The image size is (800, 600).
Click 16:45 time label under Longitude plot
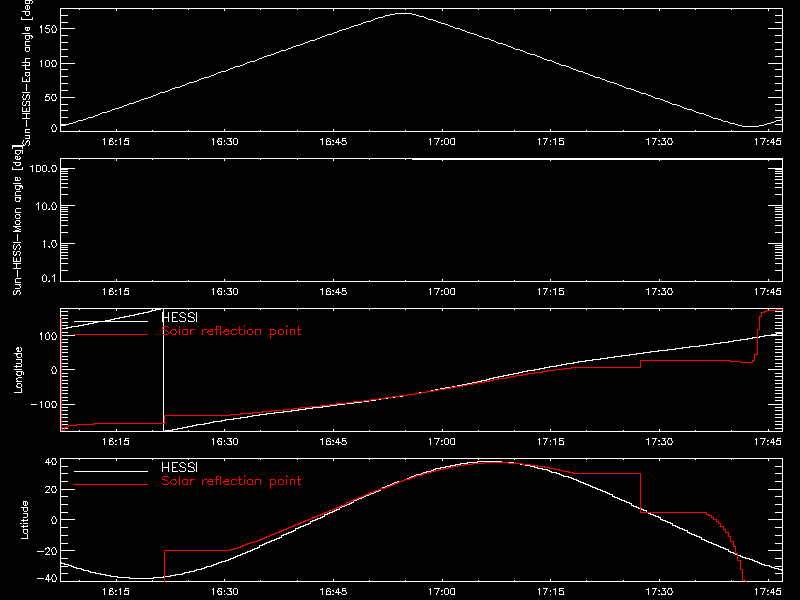[333, 442]
